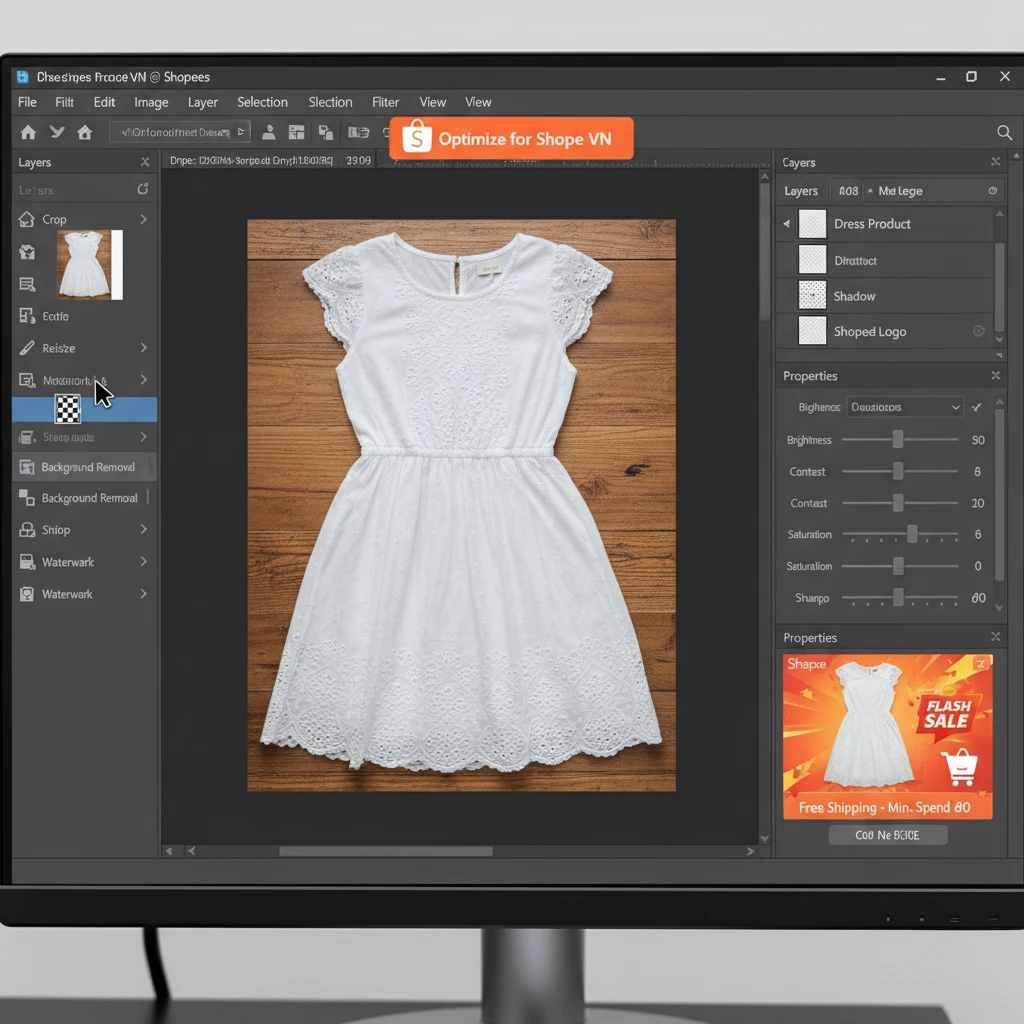1024x1024 pixels.
Task: Toggle the Shoped Logo layer visibility icon
Action: (x=978, y=331)
